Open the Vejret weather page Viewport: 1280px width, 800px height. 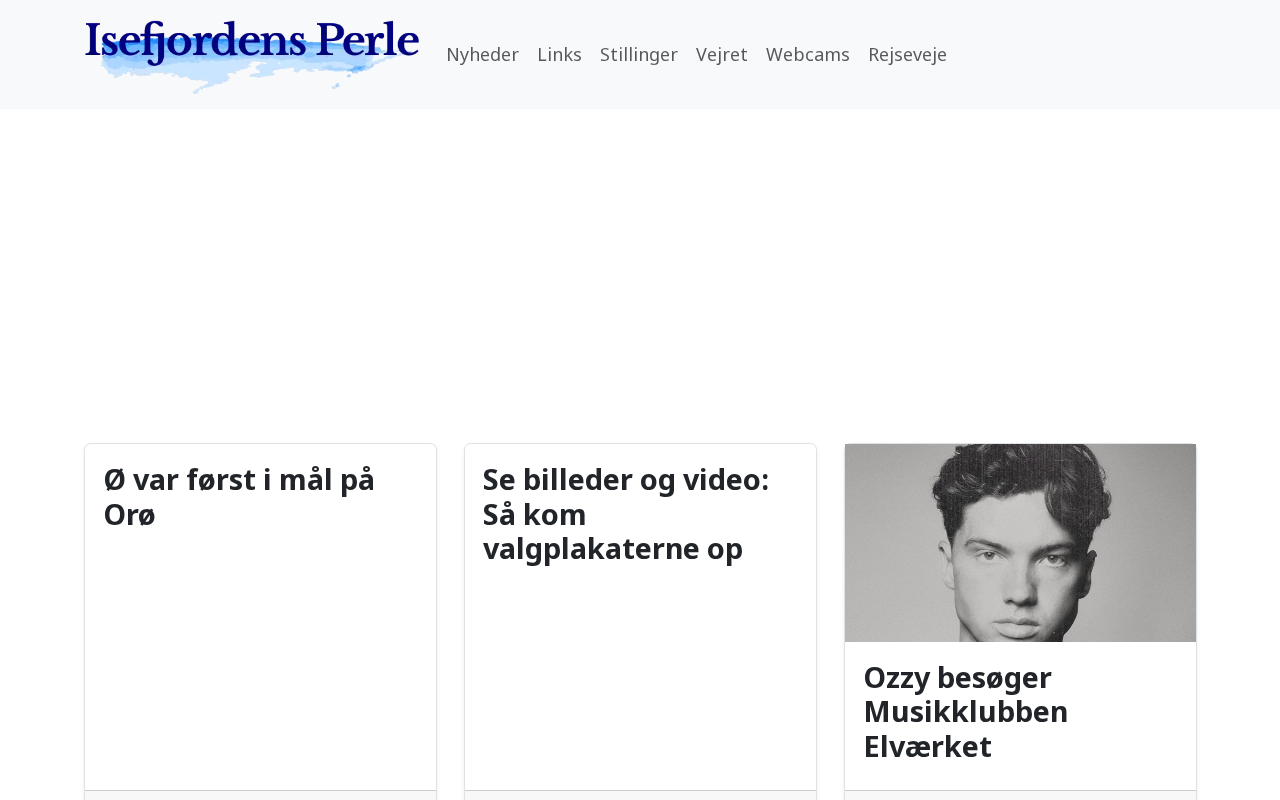(x=721, y=55)
